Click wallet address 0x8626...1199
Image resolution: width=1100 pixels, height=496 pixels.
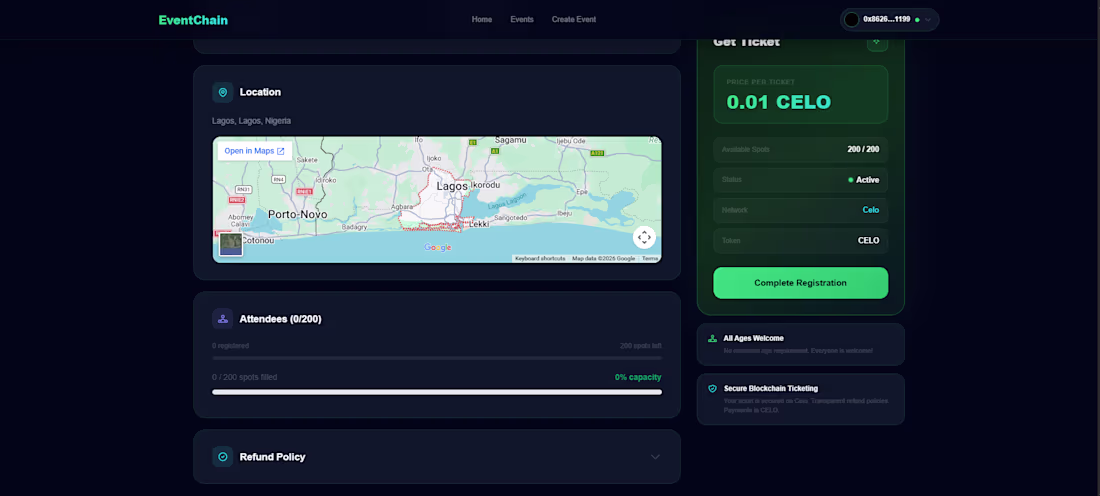[x=887, y=20]
